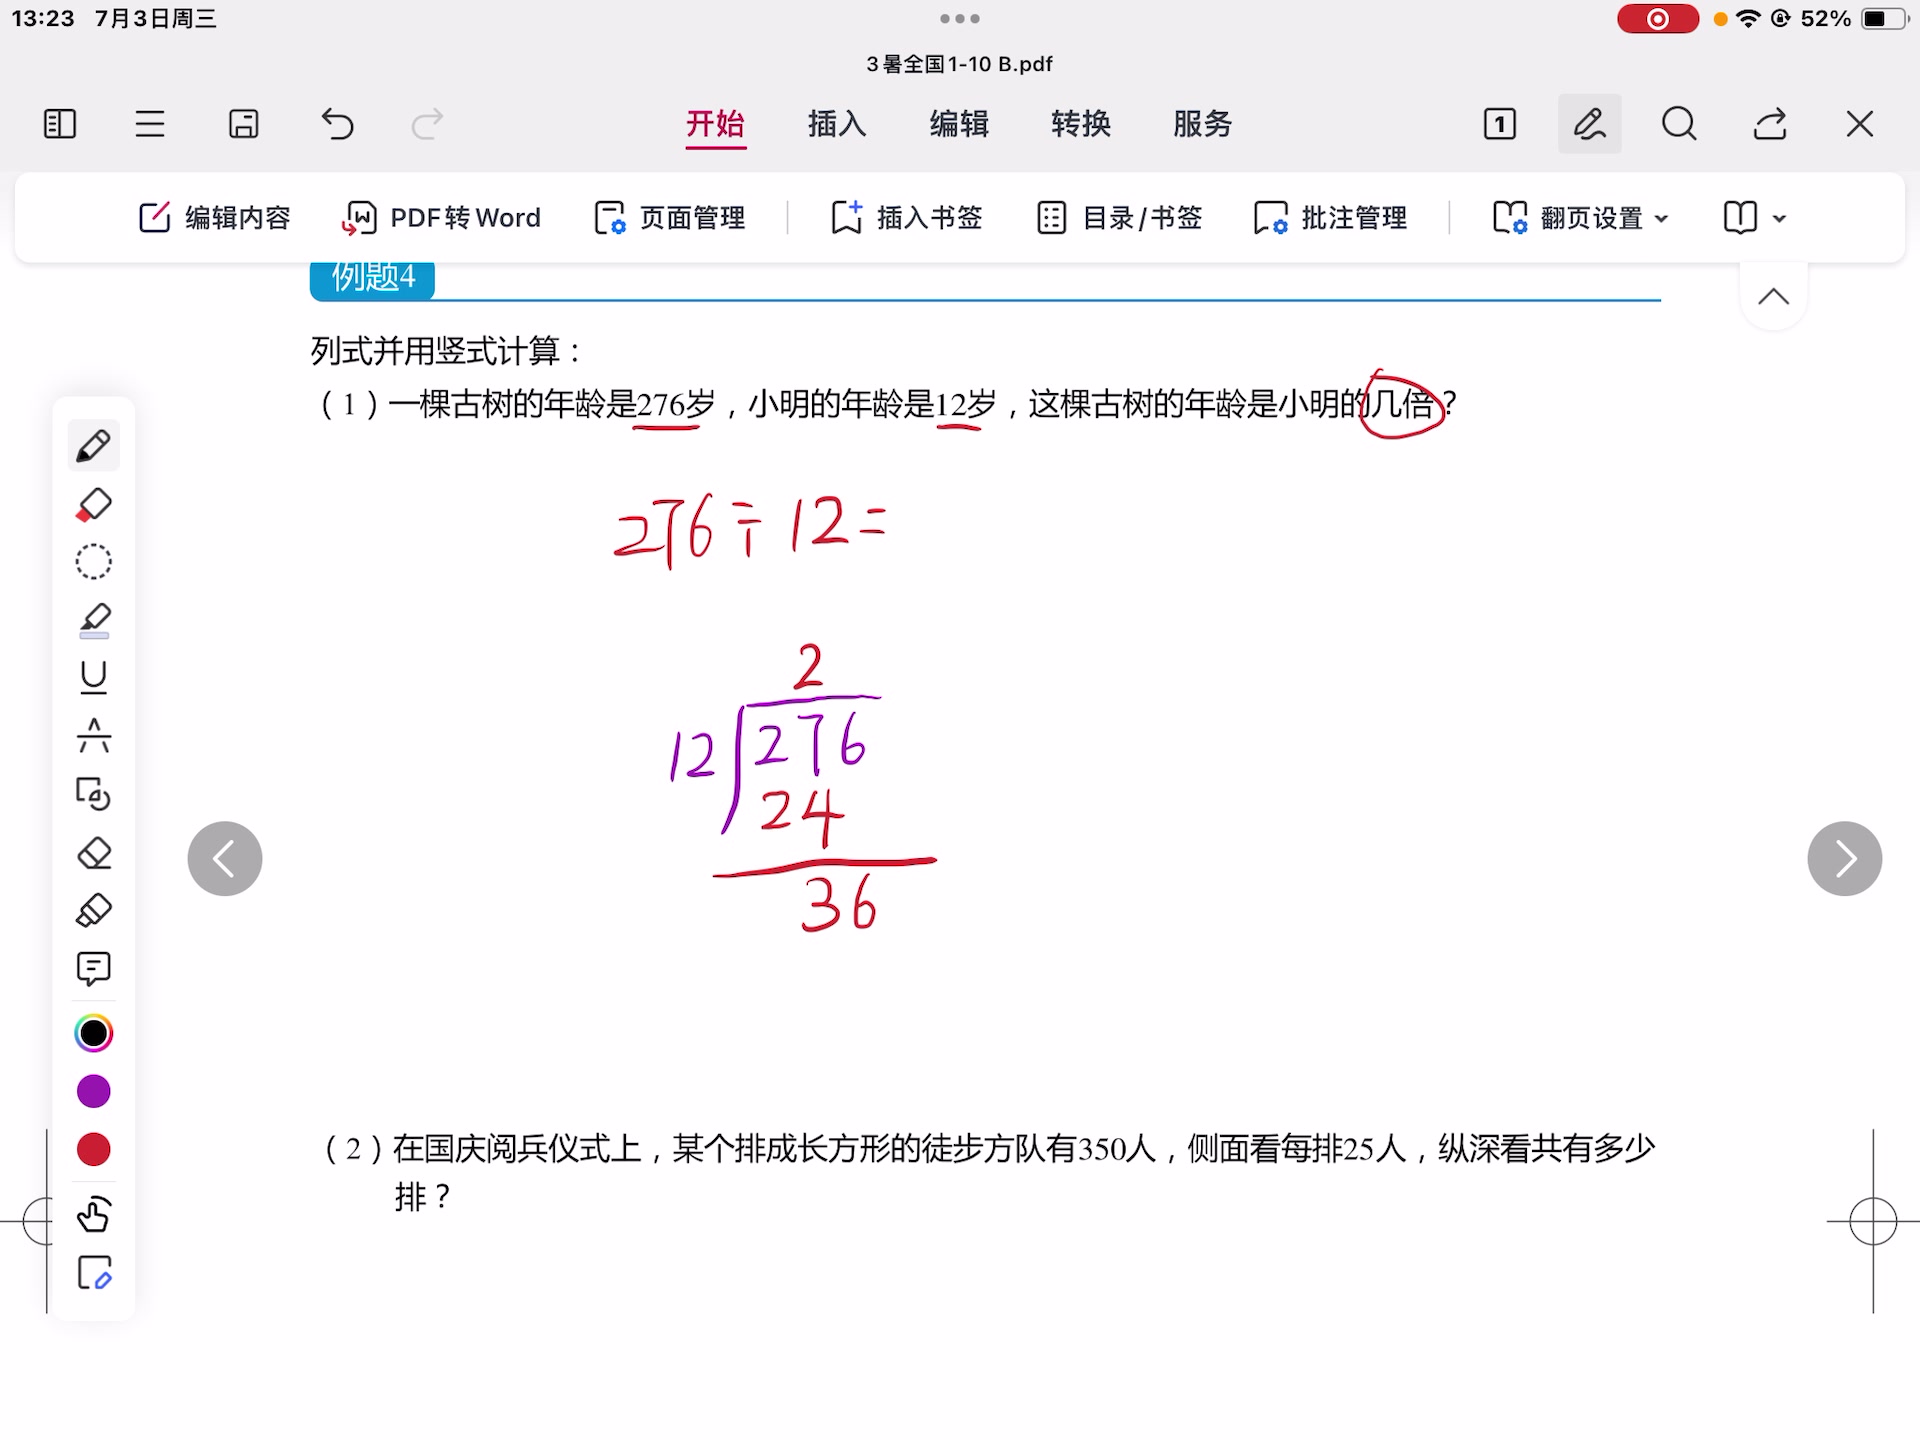The height and width of the screenshot is (1440, 1920).
Task: Switch to the 插入 tab
Action: coord(837,124)
